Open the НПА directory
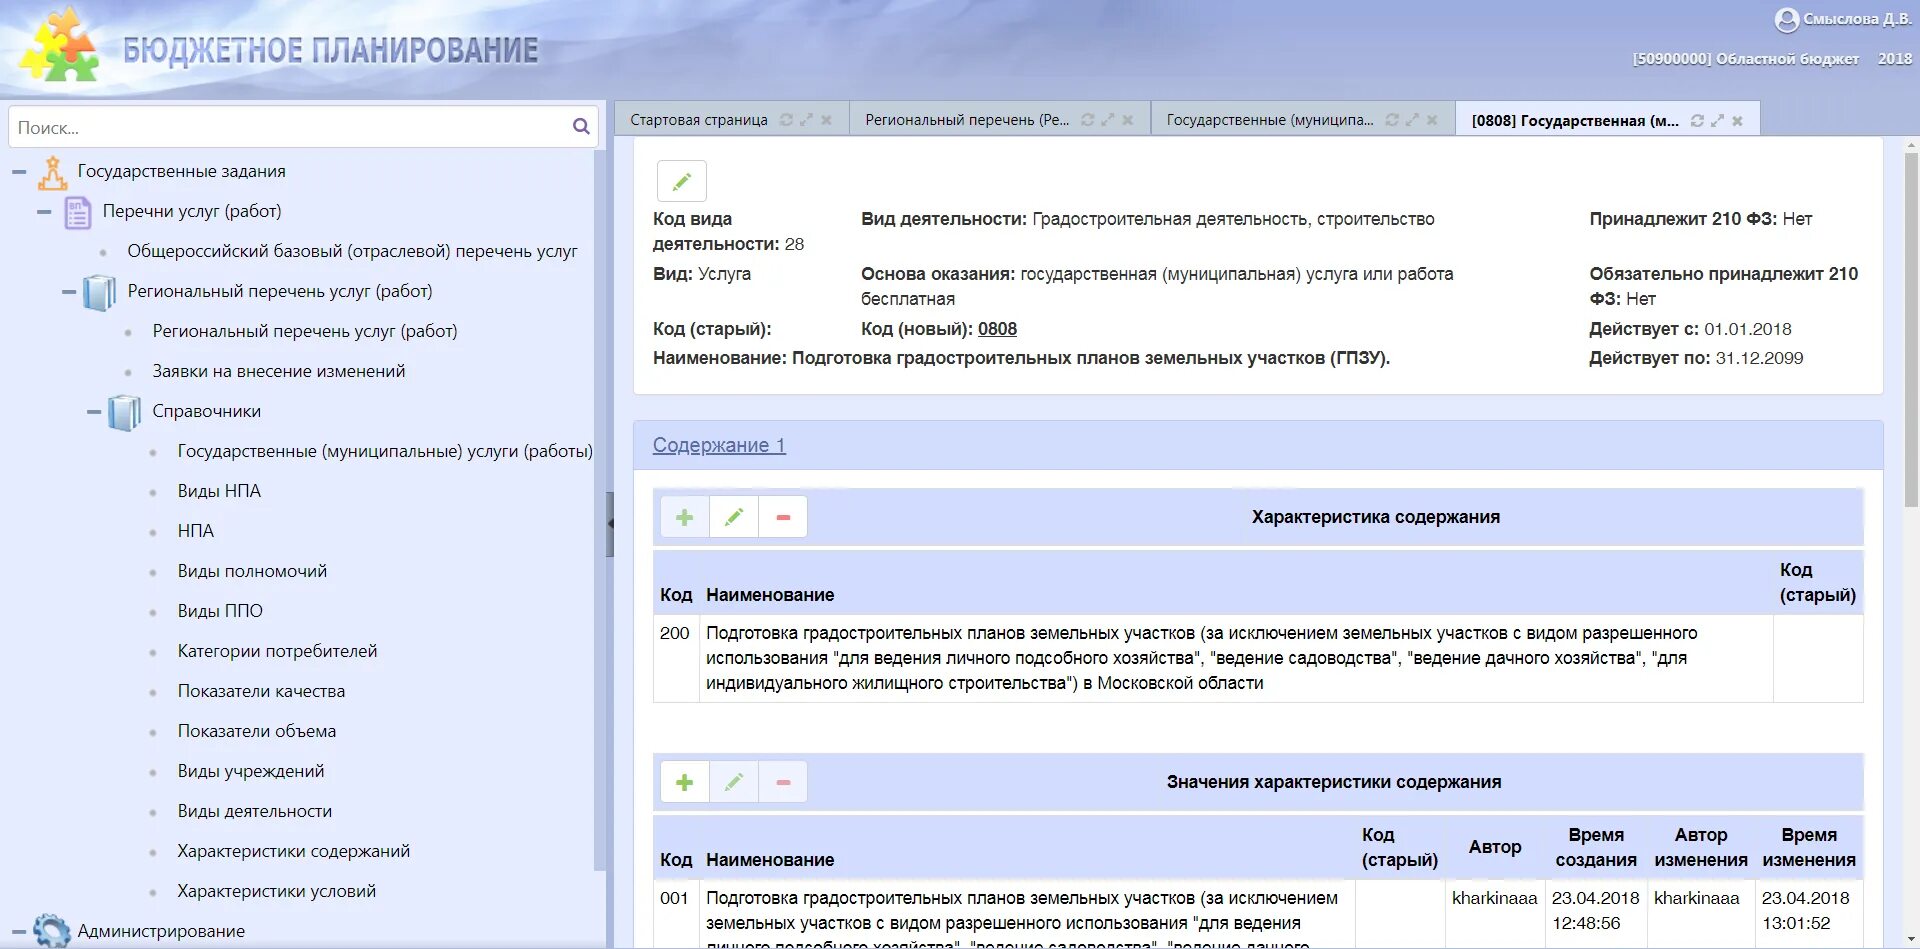The image size is (1920, 949). [x=196, y=531]
